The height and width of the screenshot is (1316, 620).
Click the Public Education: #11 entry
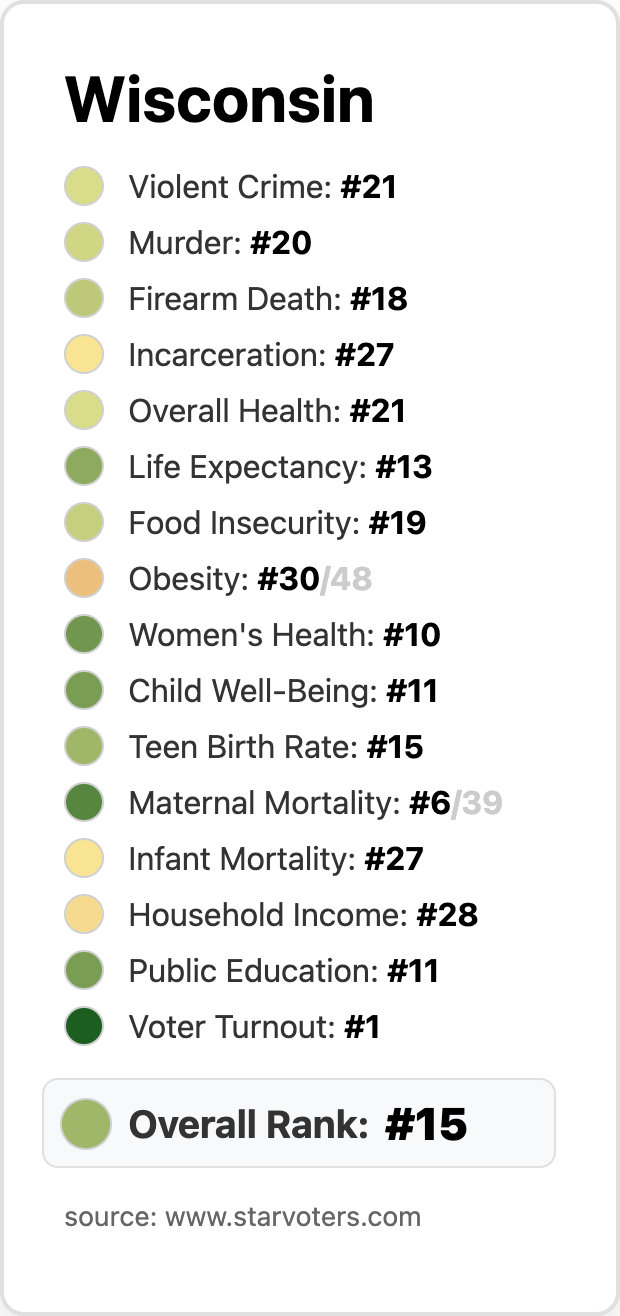[284, 971]
